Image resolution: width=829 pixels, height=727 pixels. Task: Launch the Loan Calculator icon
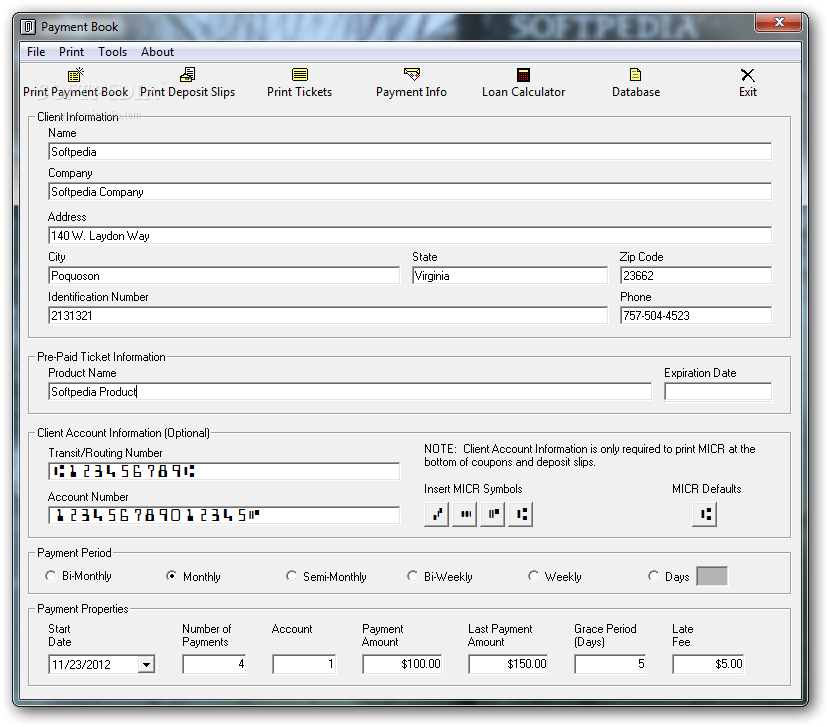tap(523, 75)
